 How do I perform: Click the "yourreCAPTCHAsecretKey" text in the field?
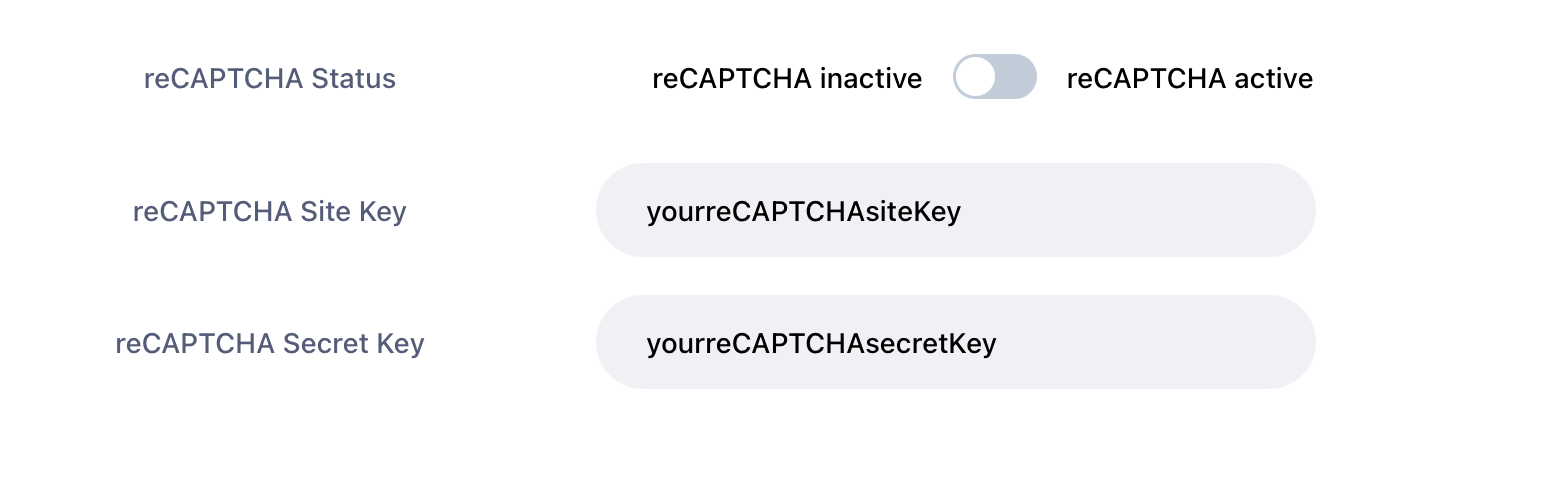pos(821,343)
